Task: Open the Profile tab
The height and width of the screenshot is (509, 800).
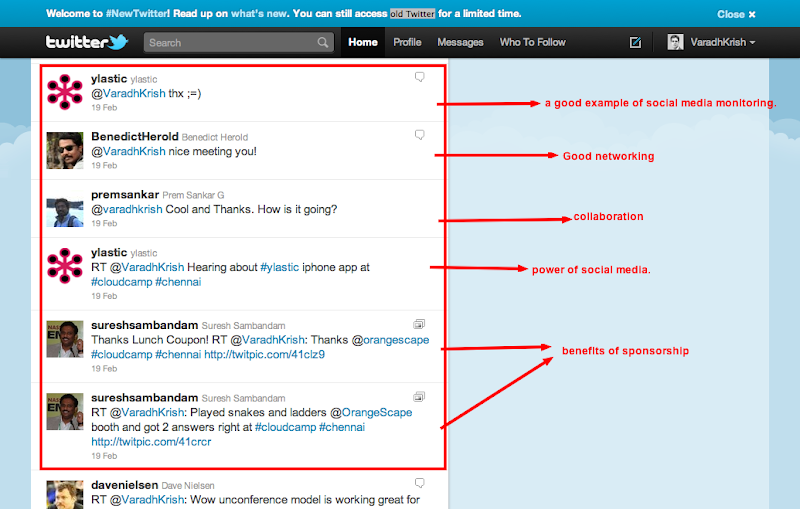Action: pyautogui.click(x=407, y=42)
